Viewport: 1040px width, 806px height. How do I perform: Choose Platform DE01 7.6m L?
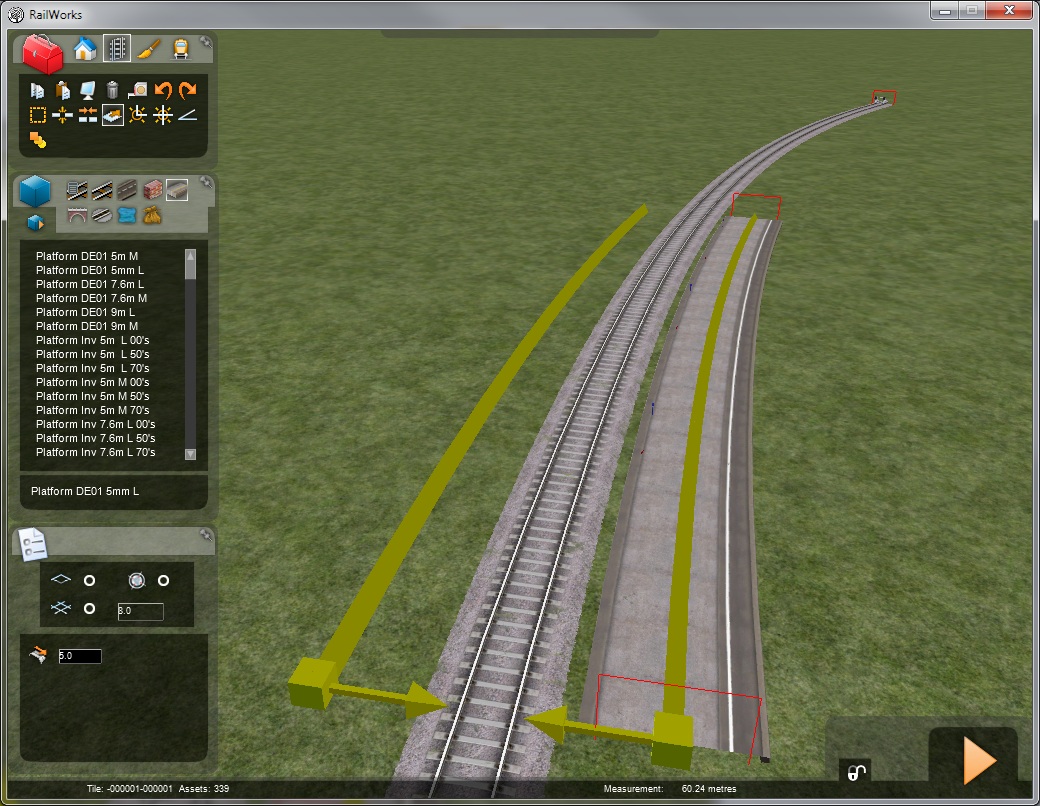point(90,284)
